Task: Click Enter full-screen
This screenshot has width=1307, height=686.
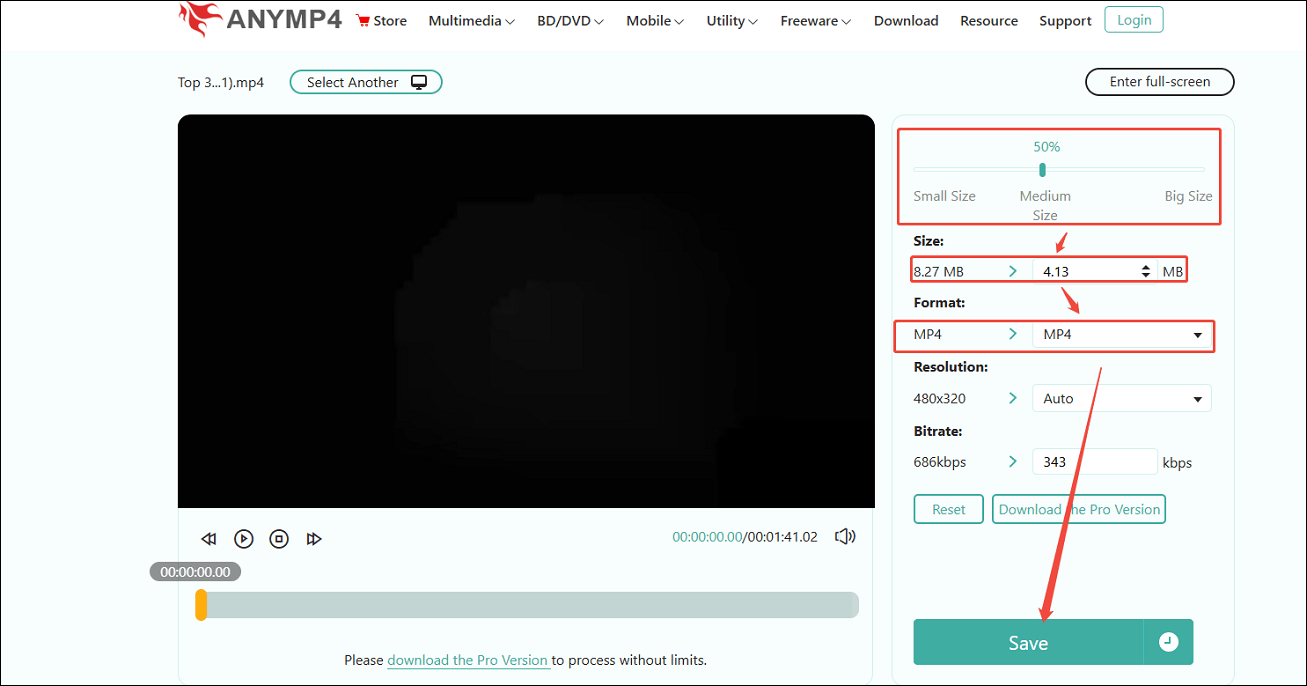Action: [1159, 81]
